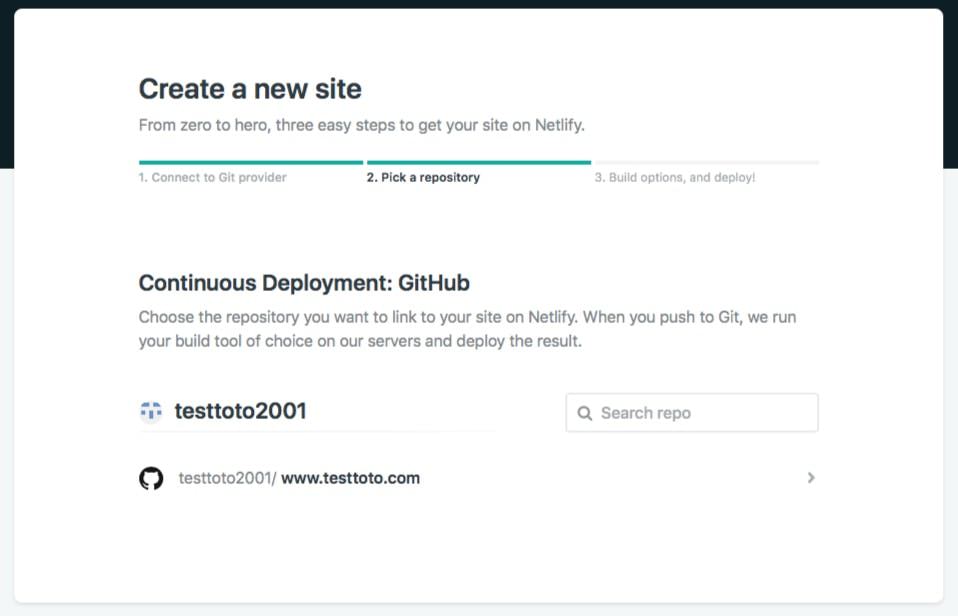Select step 2. Pick a repository

[423, 177]
